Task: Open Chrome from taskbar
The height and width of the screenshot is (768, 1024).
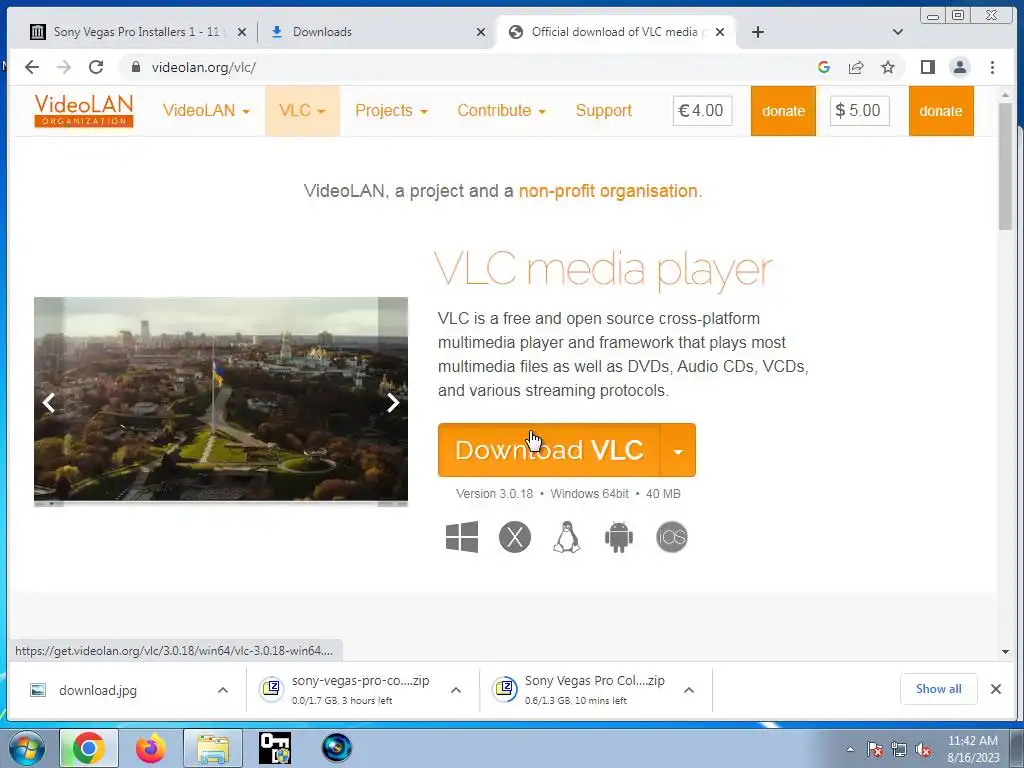Action: [x=89, y=748]
